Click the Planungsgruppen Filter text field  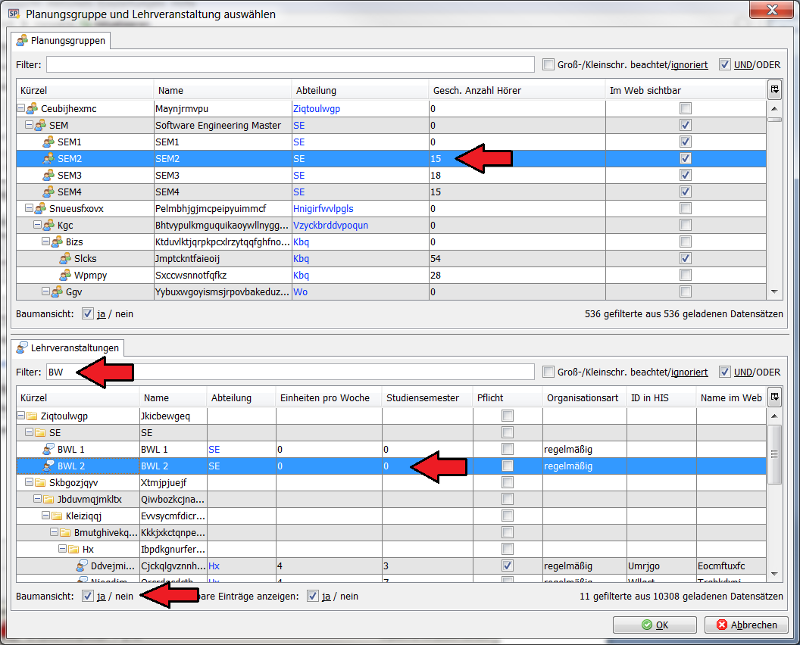(x=290, y=65)
